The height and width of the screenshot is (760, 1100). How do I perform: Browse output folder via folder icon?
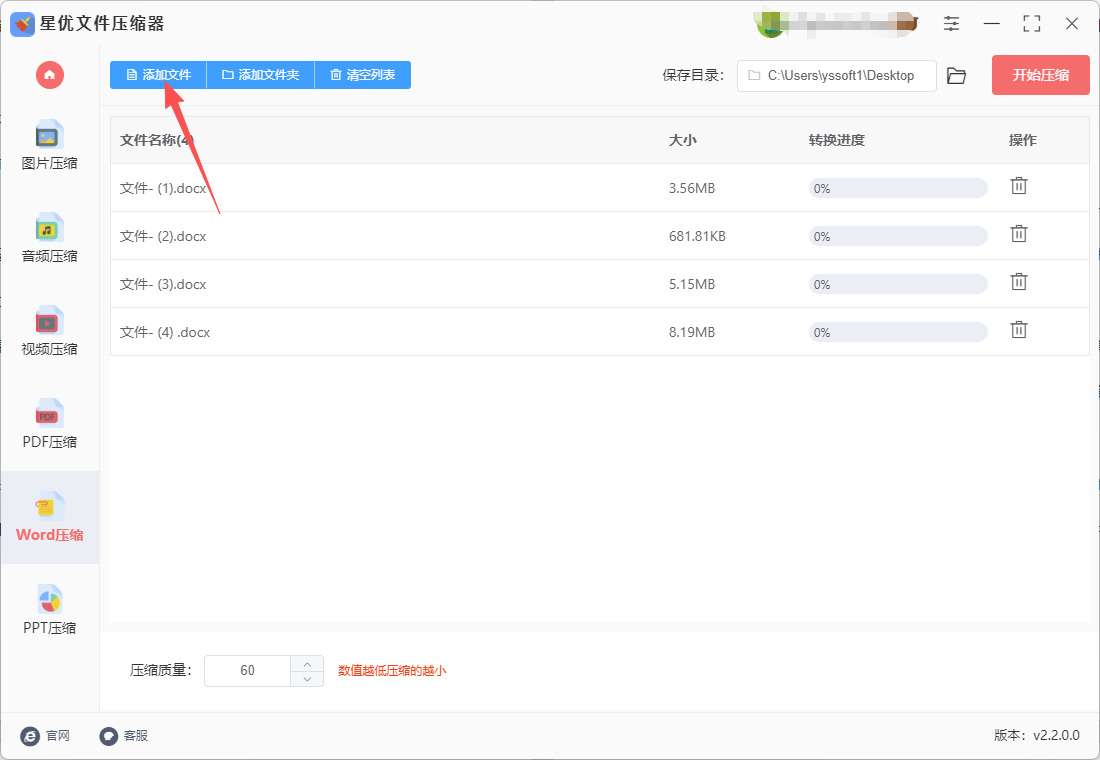click(x=956, y=75)
